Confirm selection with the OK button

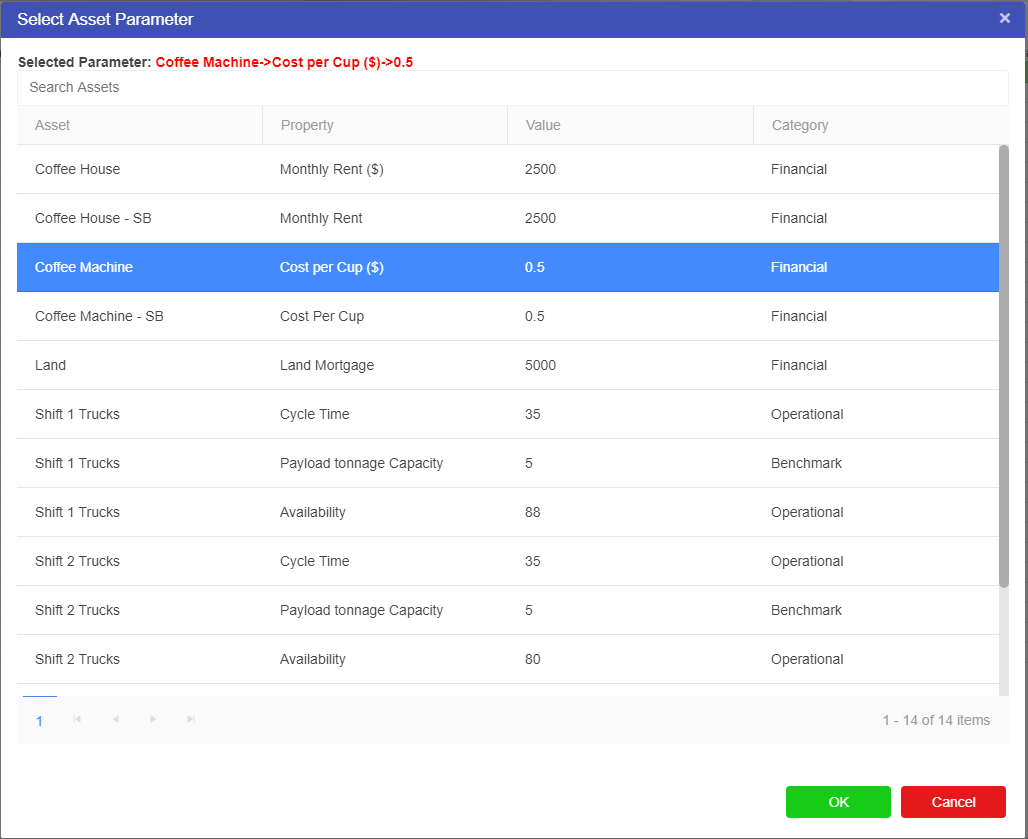pos(837,802)
